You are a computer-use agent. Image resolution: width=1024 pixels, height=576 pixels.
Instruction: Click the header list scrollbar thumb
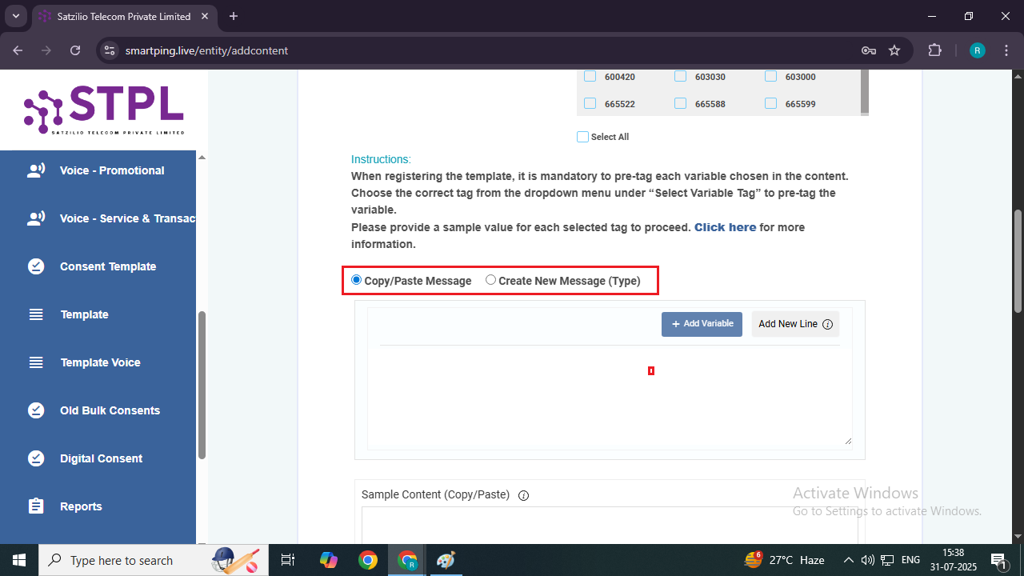pyautogui.click(x=865, y=91)
